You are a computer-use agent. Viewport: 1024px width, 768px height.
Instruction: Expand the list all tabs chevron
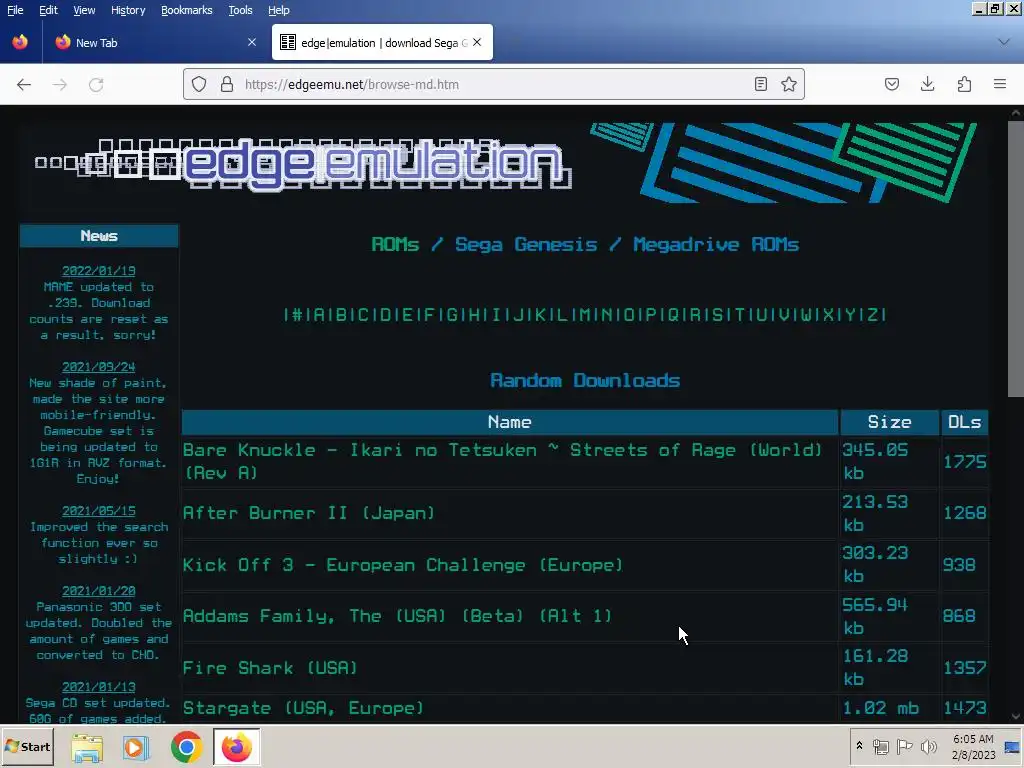(x=1004, y=42)
